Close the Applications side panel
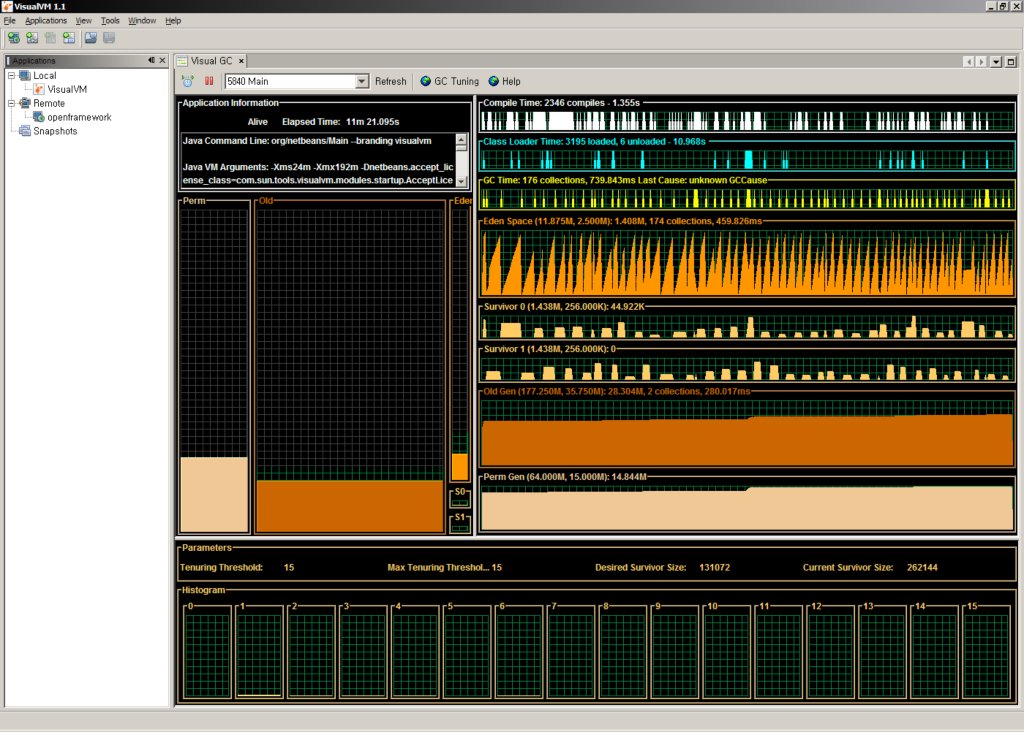Viewport: 1024px width, 732px height. click(x=163, y=60)
